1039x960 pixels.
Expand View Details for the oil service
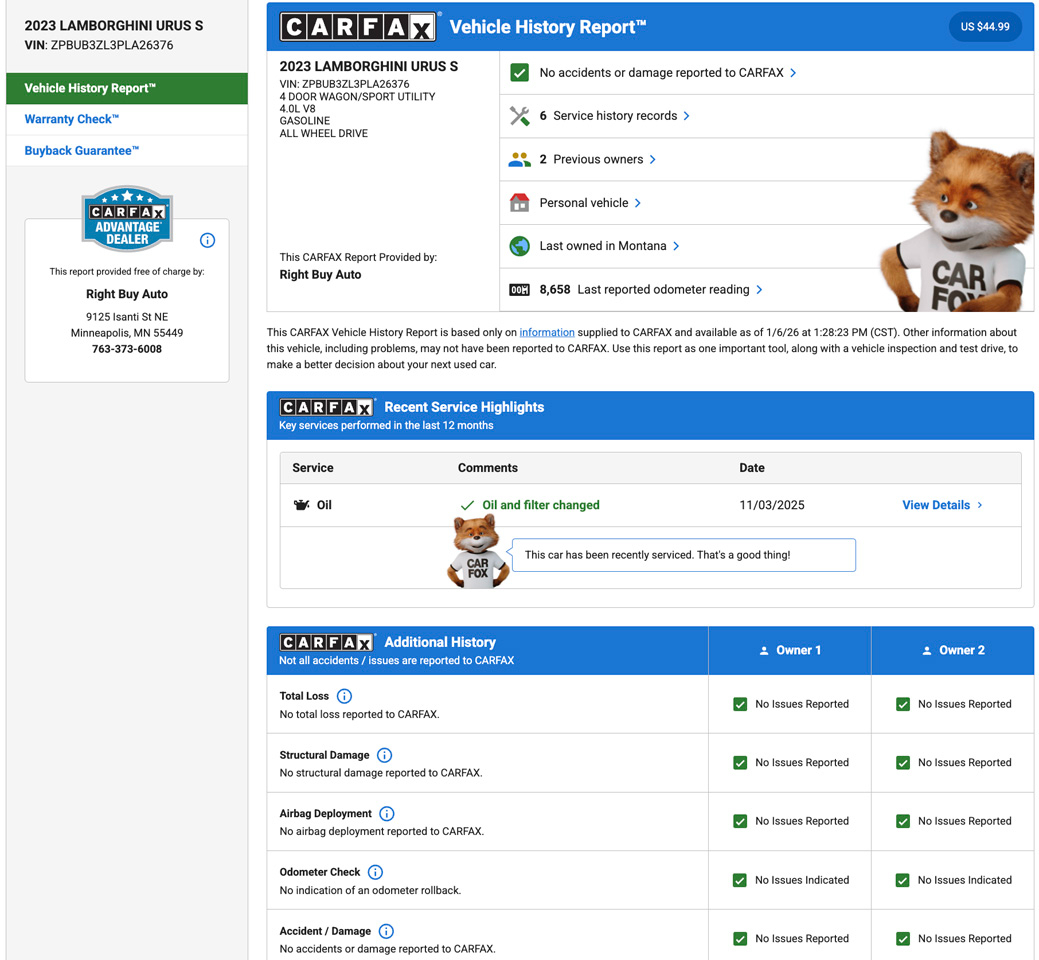(941, 505)
